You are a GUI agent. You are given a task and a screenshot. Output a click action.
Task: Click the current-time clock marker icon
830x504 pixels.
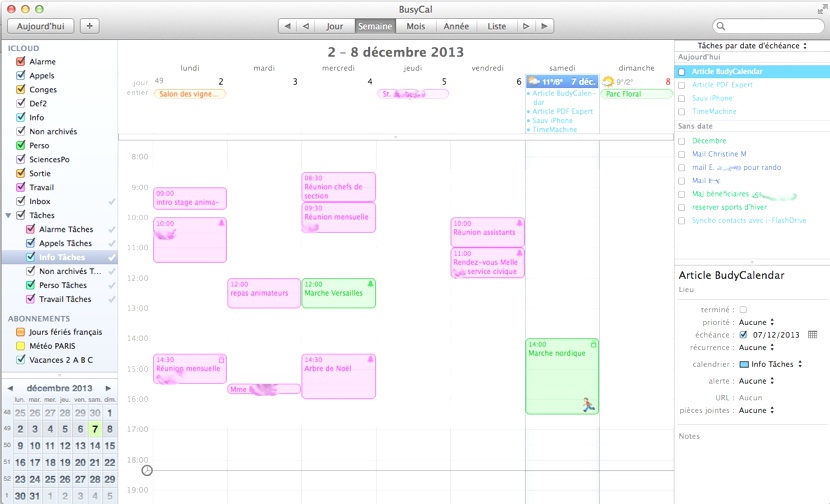click(147, 470)
